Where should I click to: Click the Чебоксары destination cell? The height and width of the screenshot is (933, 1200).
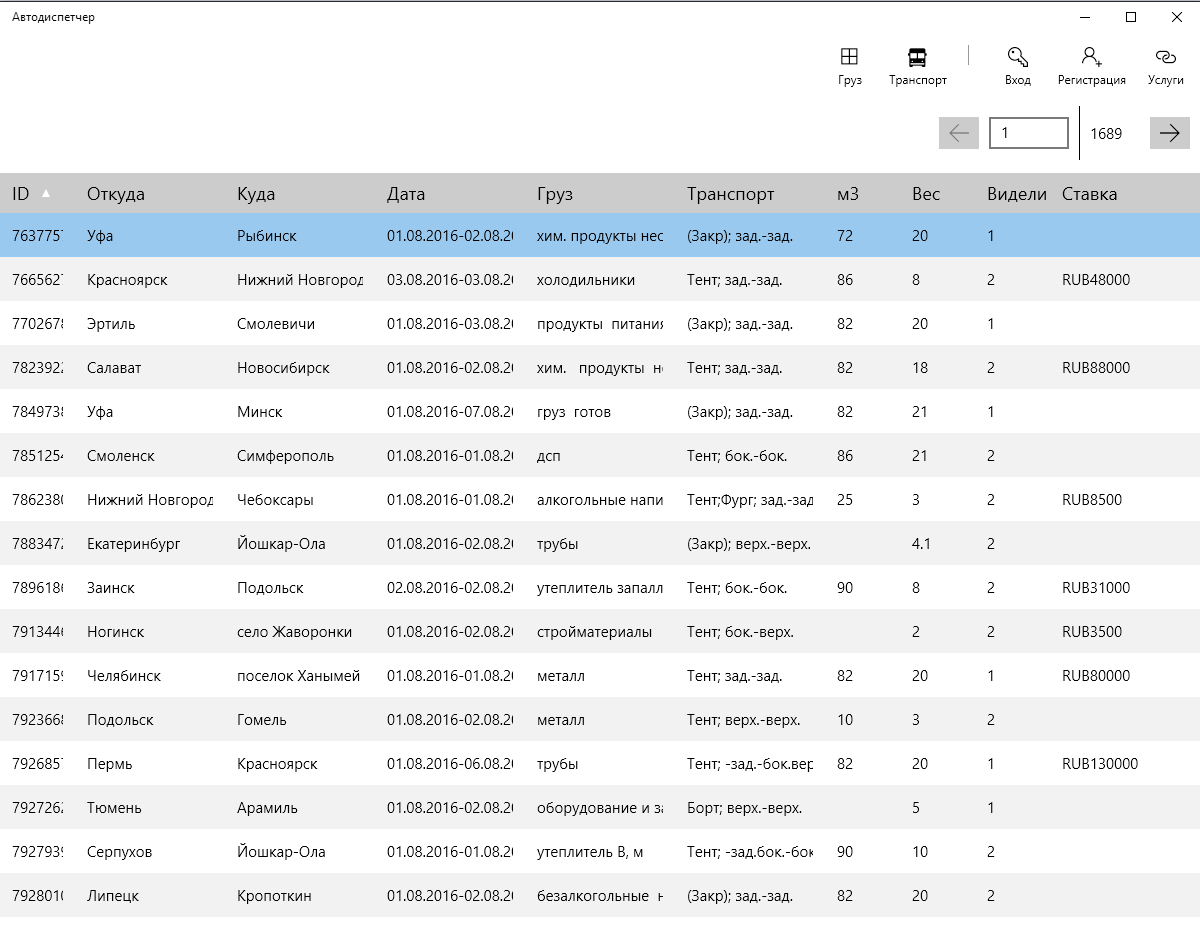tap(275, 500)
